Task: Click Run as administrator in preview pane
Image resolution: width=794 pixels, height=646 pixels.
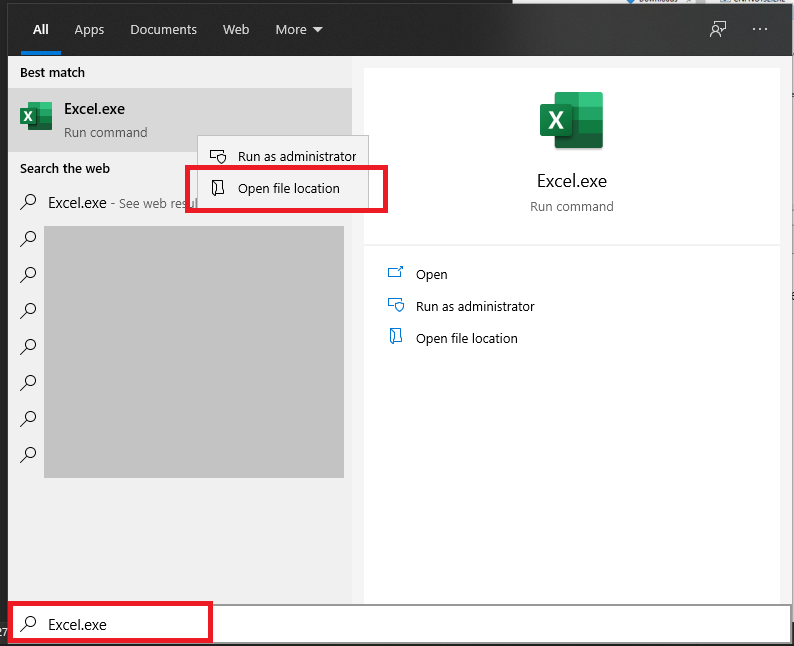Action: pyautogui.click(x=475, y=306)
